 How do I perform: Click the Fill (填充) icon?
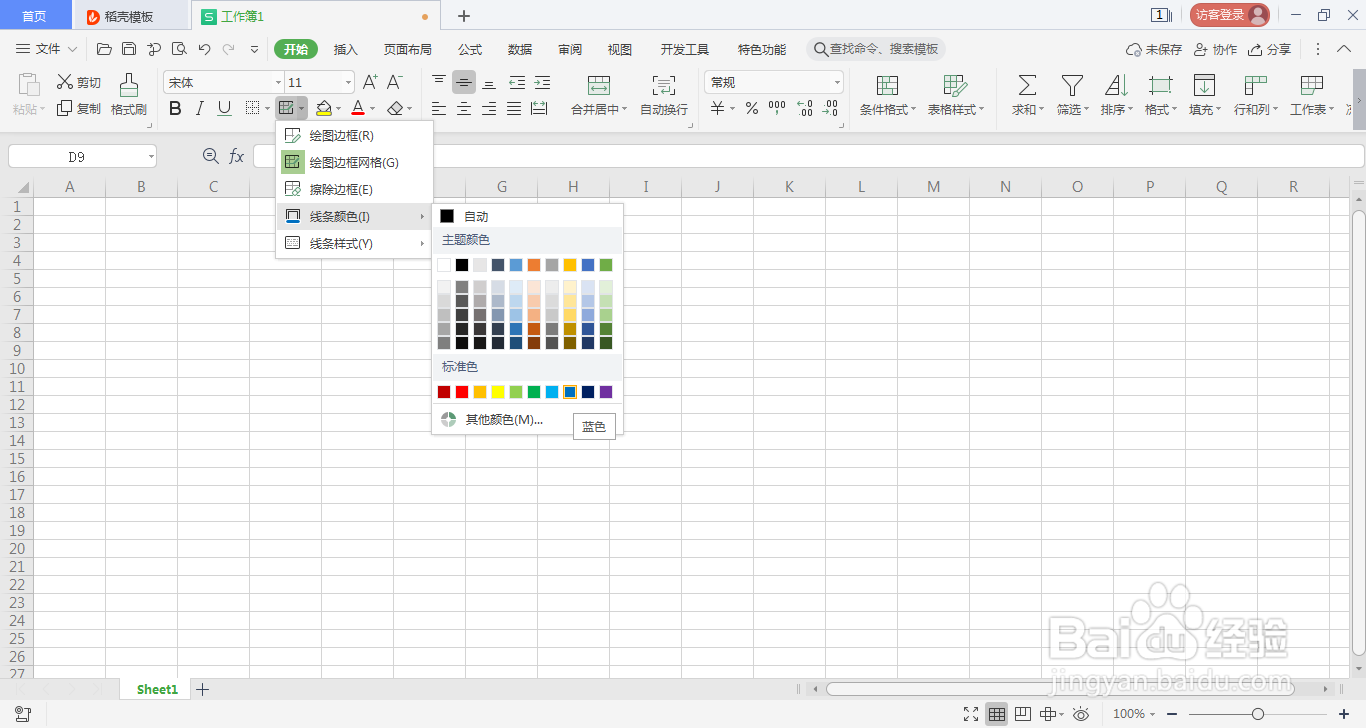(1204, 86)
